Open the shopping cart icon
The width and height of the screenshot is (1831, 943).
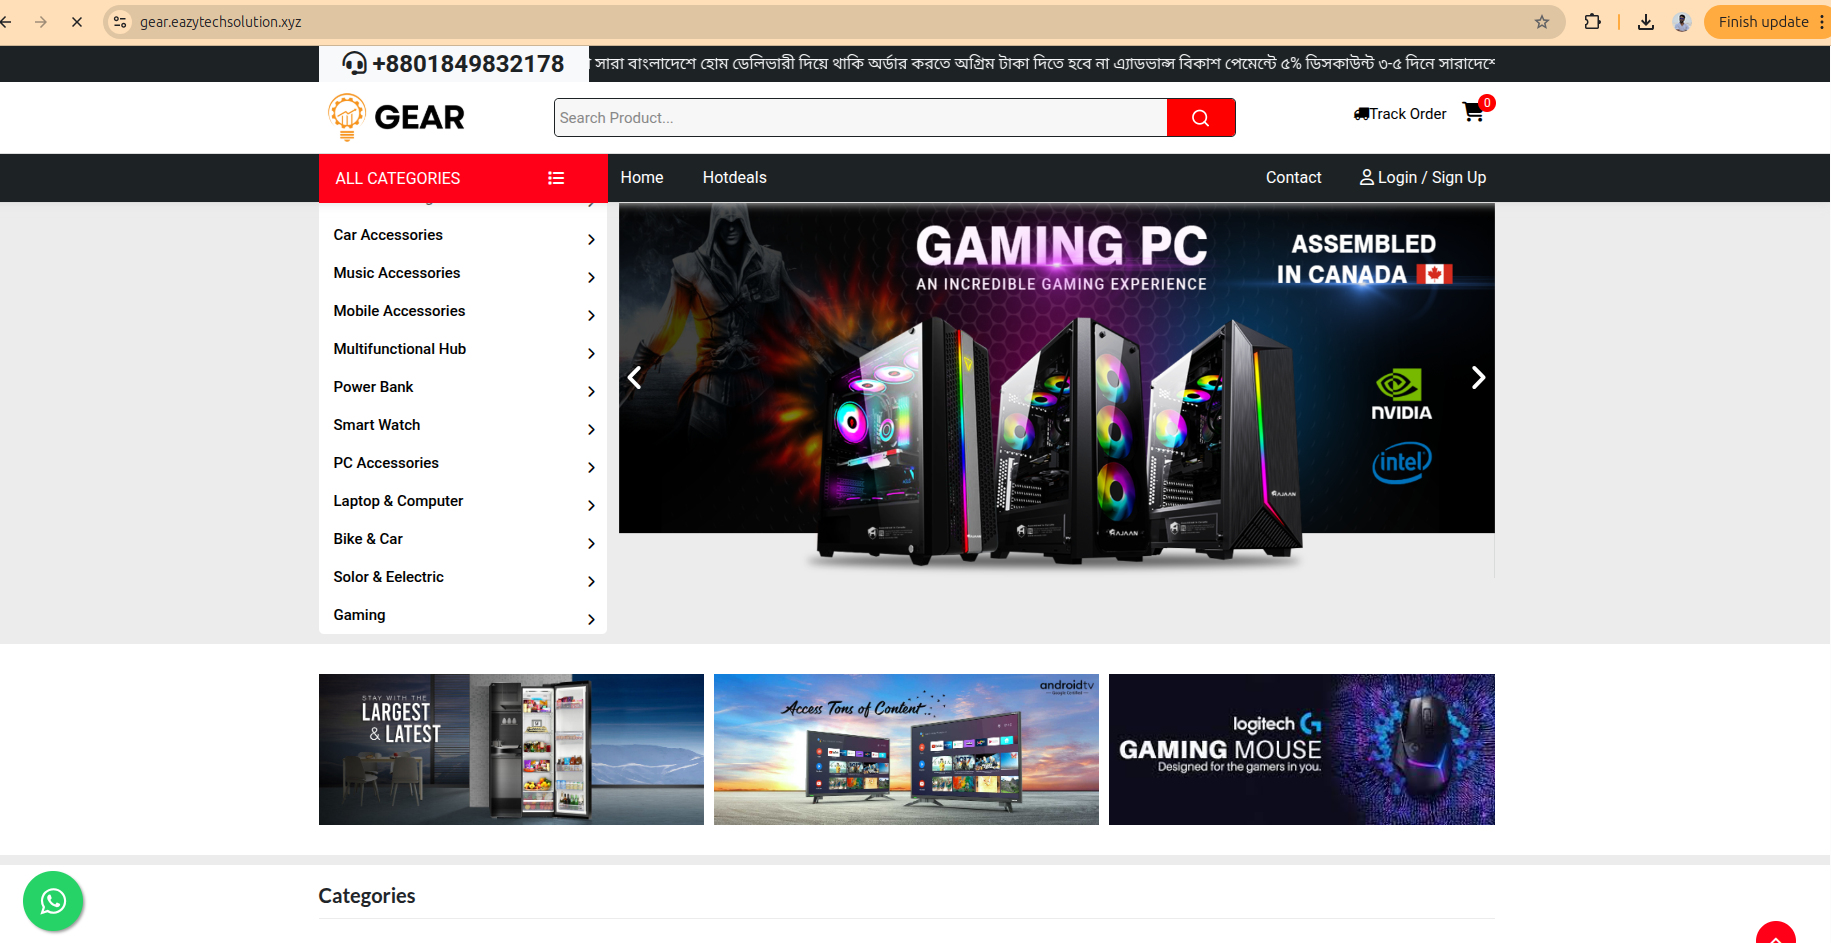point(1473,113)
